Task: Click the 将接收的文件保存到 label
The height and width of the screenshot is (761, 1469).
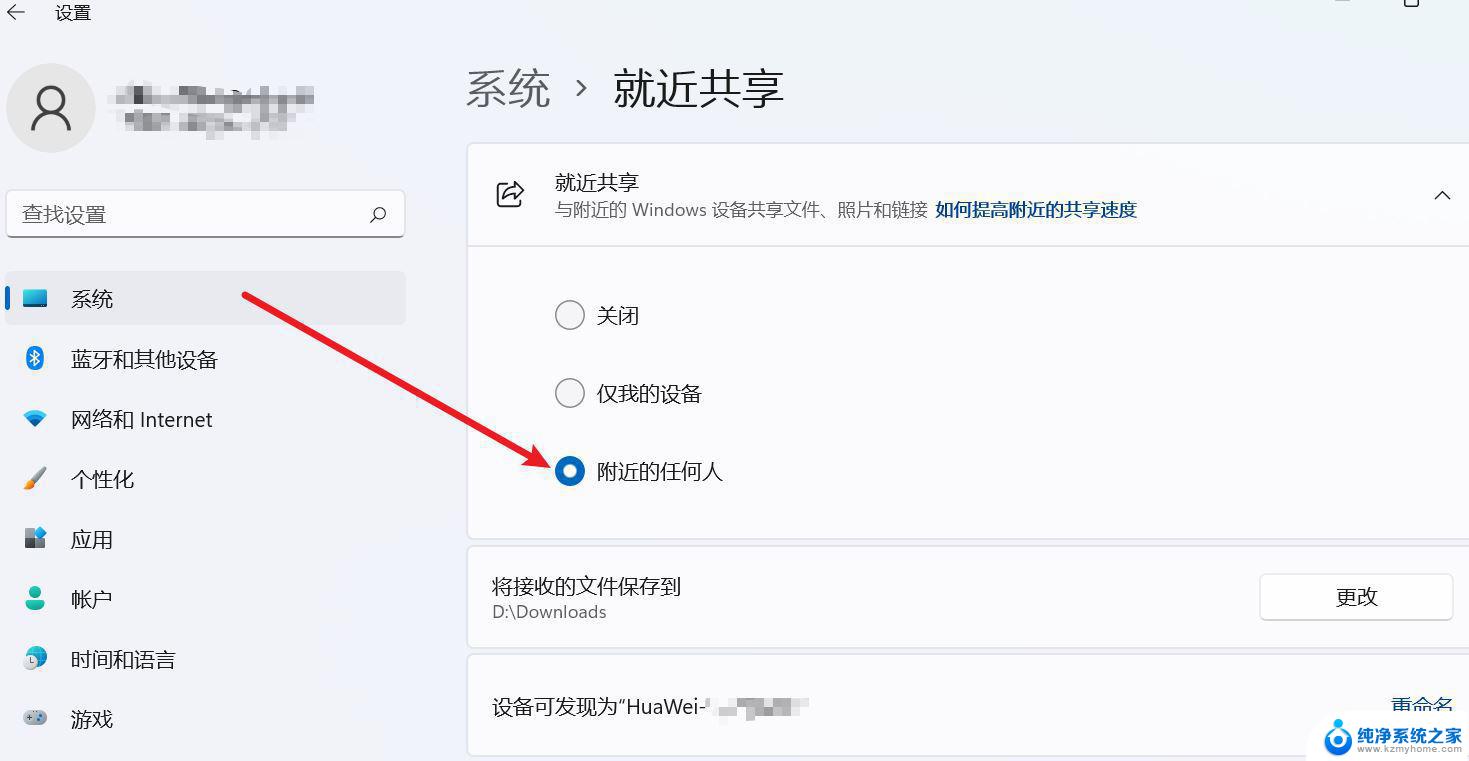Action: 586,586
